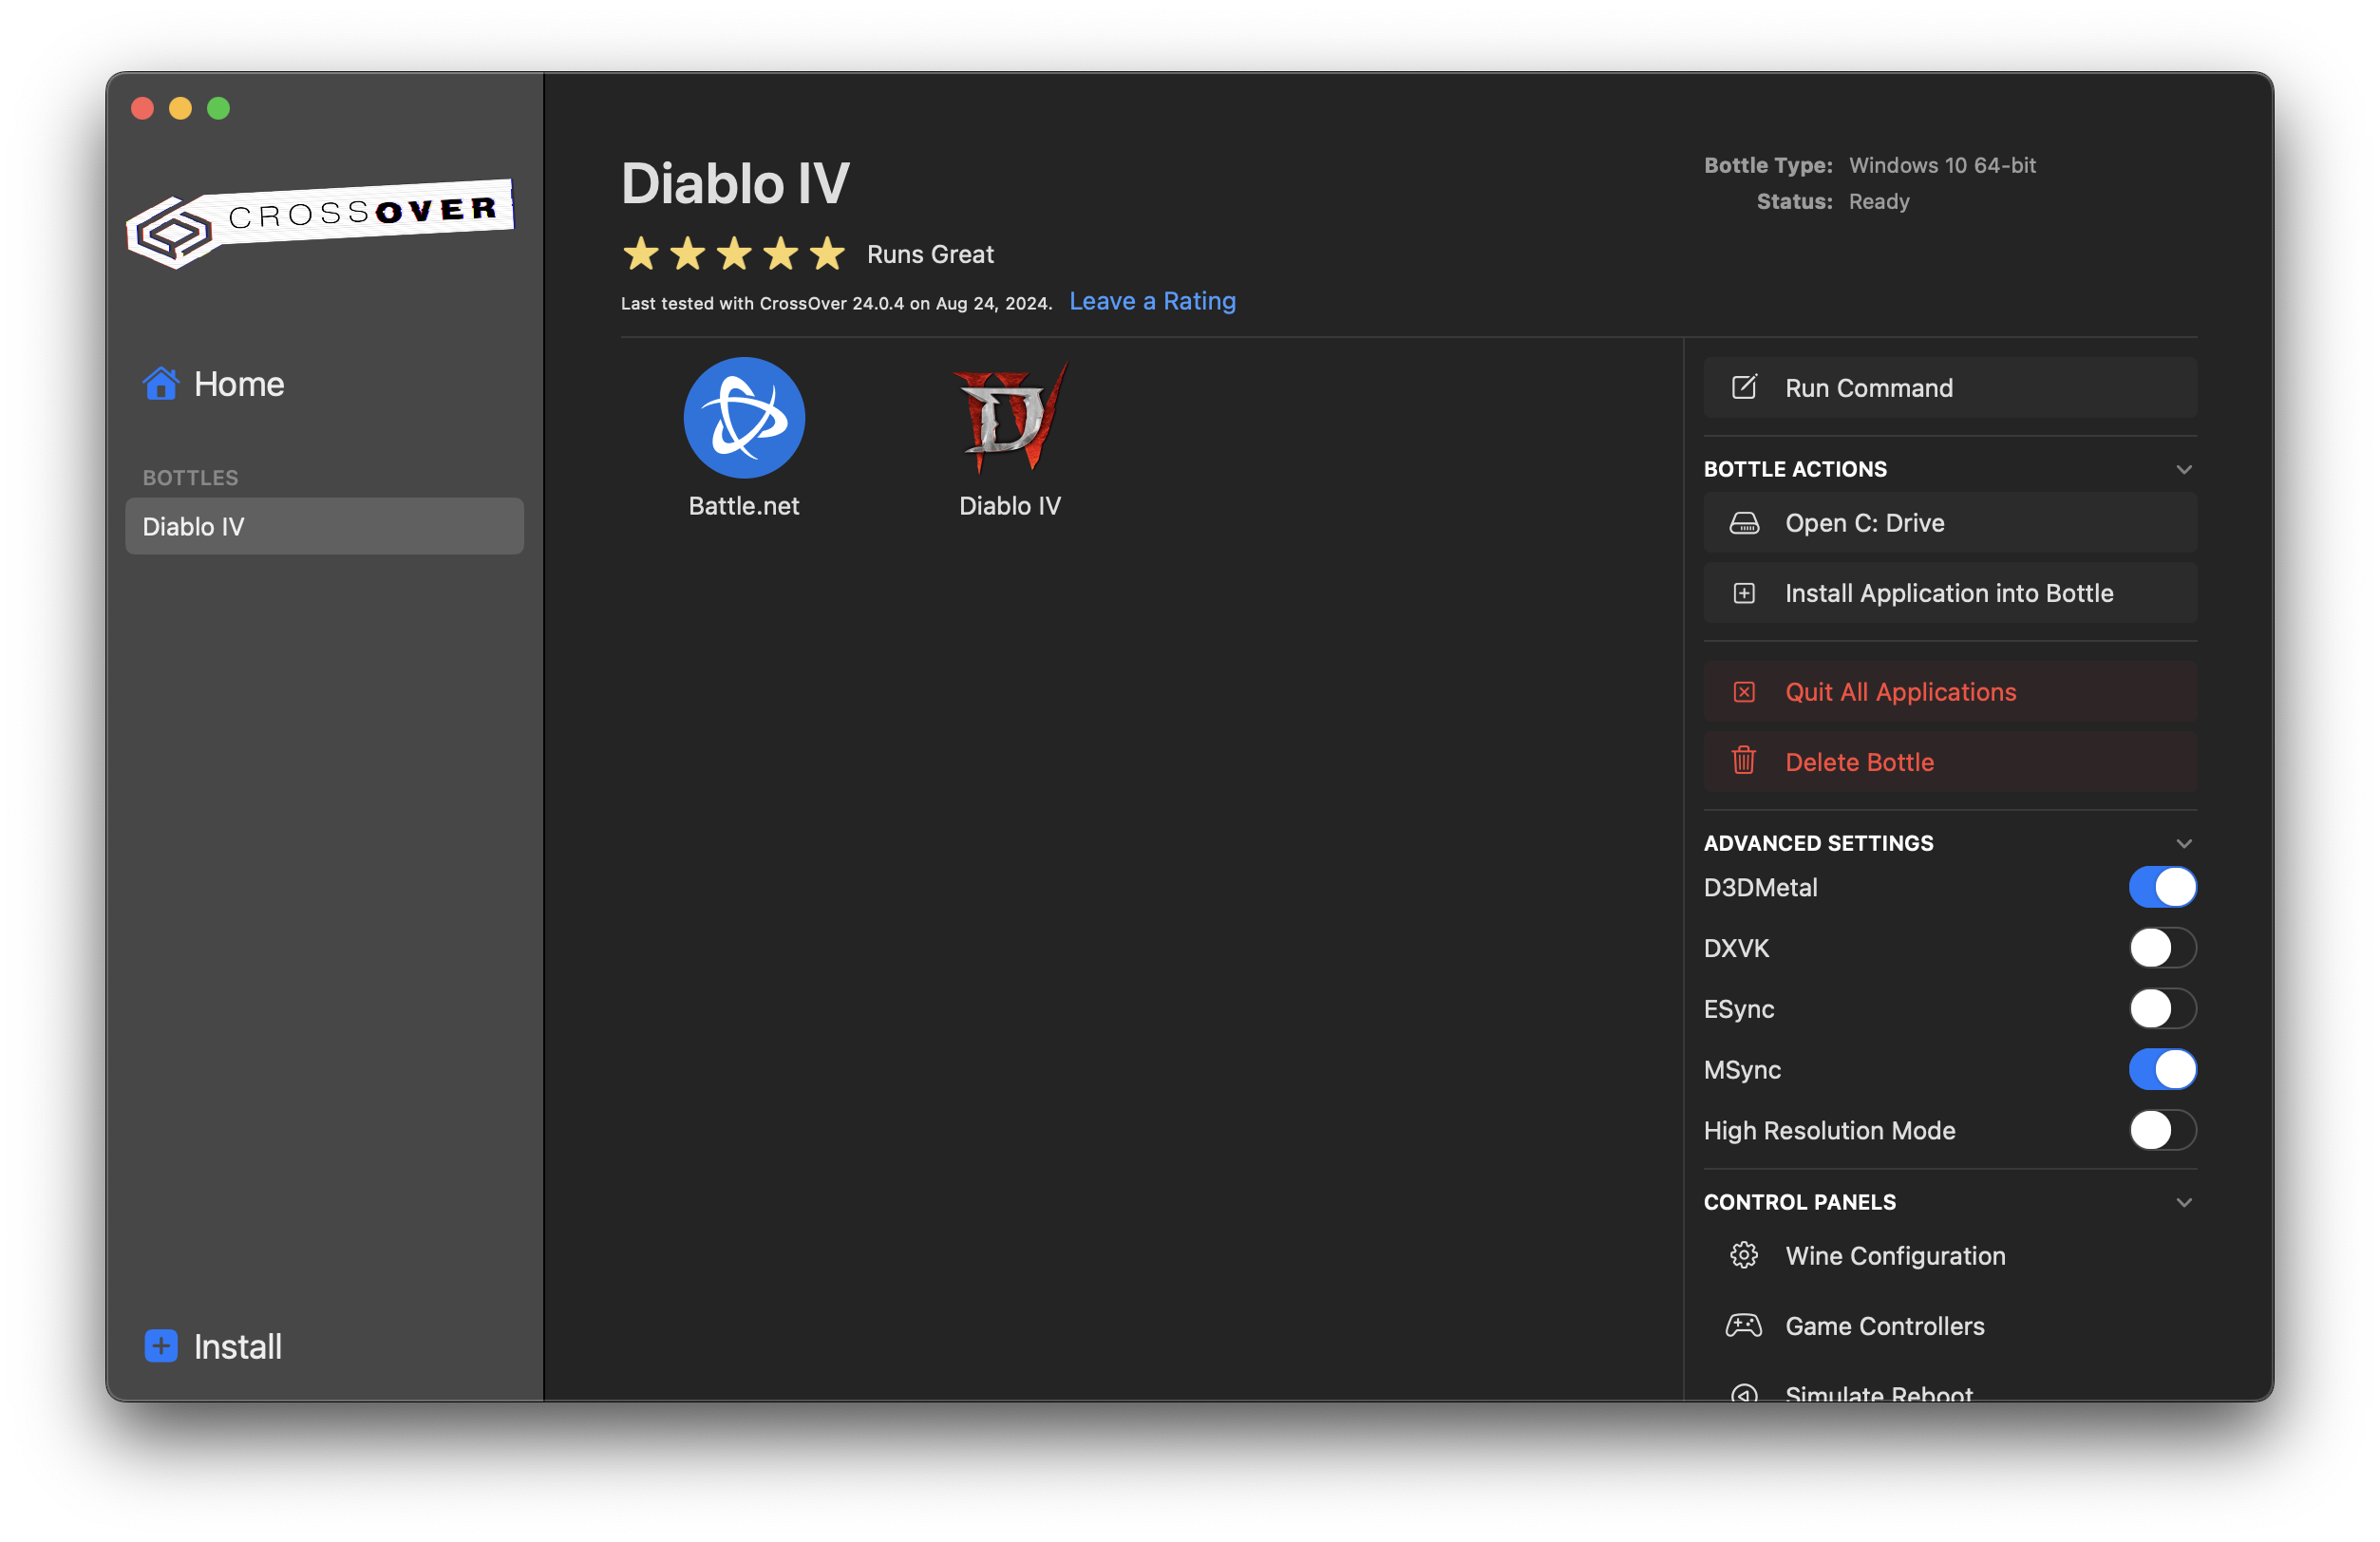The width and height of the screenshot is (2380, 1542).
Task: Click Quit All Applications button
Action: click(1949, 692)
